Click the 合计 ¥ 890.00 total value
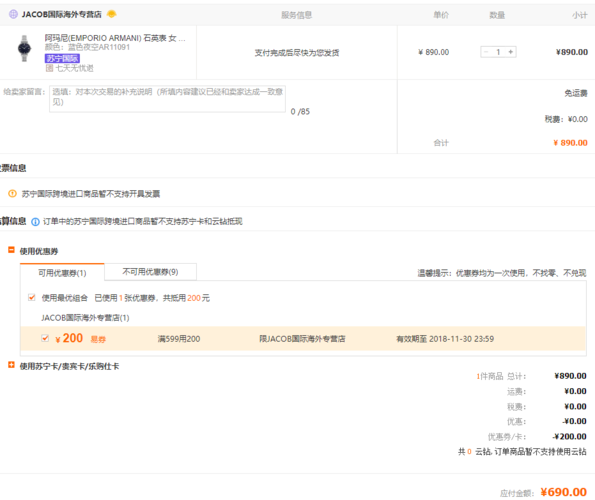 point(570,143)
